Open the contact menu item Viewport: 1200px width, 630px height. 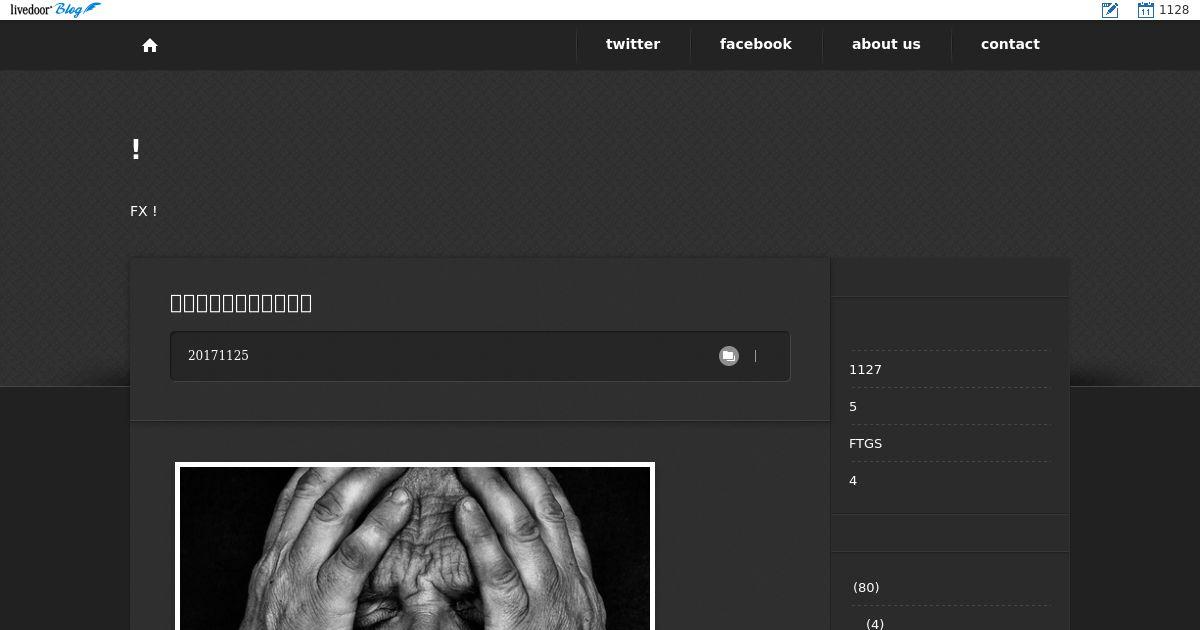click(x=1010, y=44)
